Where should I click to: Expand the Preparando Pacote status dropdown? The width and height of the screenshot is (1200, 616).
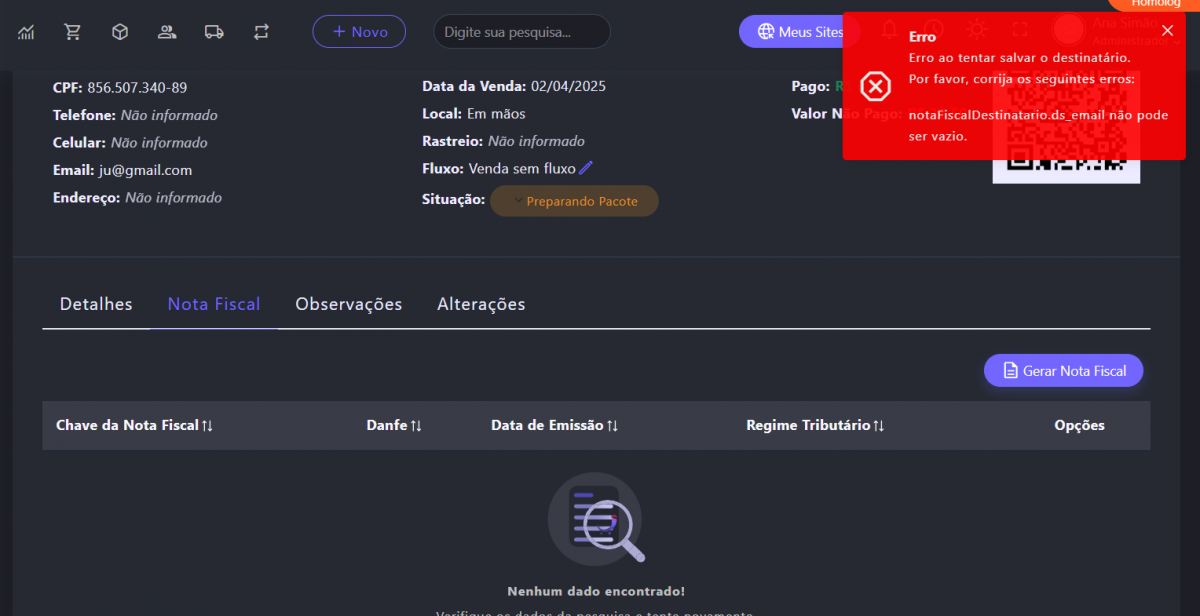tap(574, 201)
